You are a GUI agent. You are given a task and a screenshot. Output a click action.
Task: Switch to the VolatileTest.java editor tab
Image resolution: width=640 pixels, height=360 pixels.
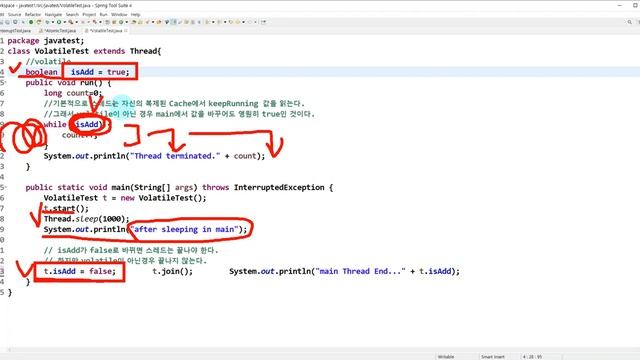click(106, 31)
